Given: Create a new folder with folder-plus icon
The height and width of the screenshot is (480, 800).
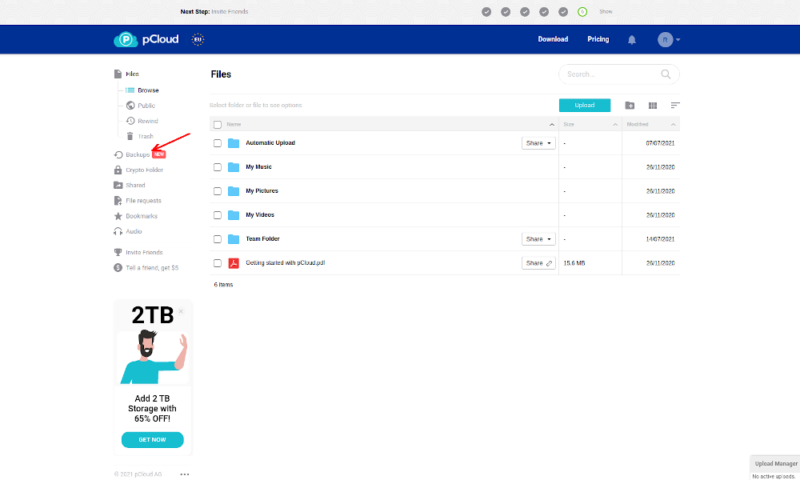Looking at the screenshot, I should (x=630, y=105).
